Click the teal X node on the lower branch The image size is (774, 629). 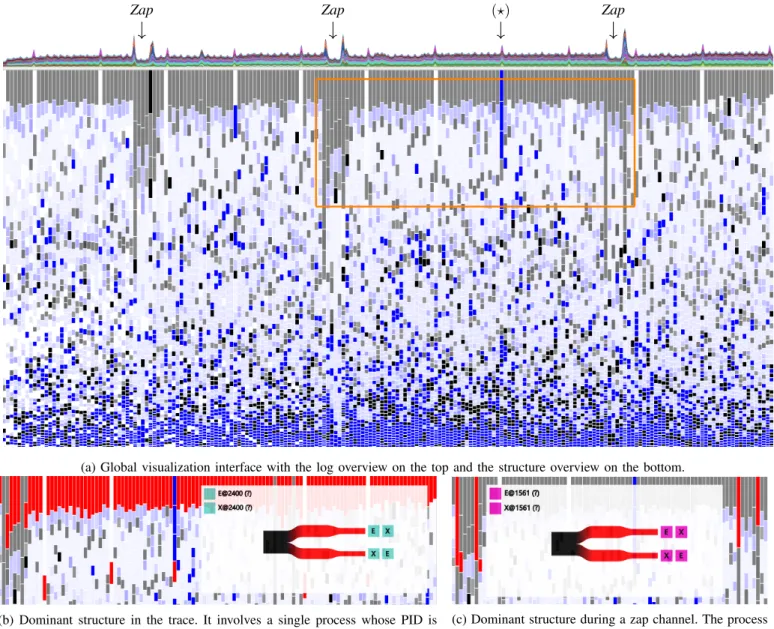373,553
